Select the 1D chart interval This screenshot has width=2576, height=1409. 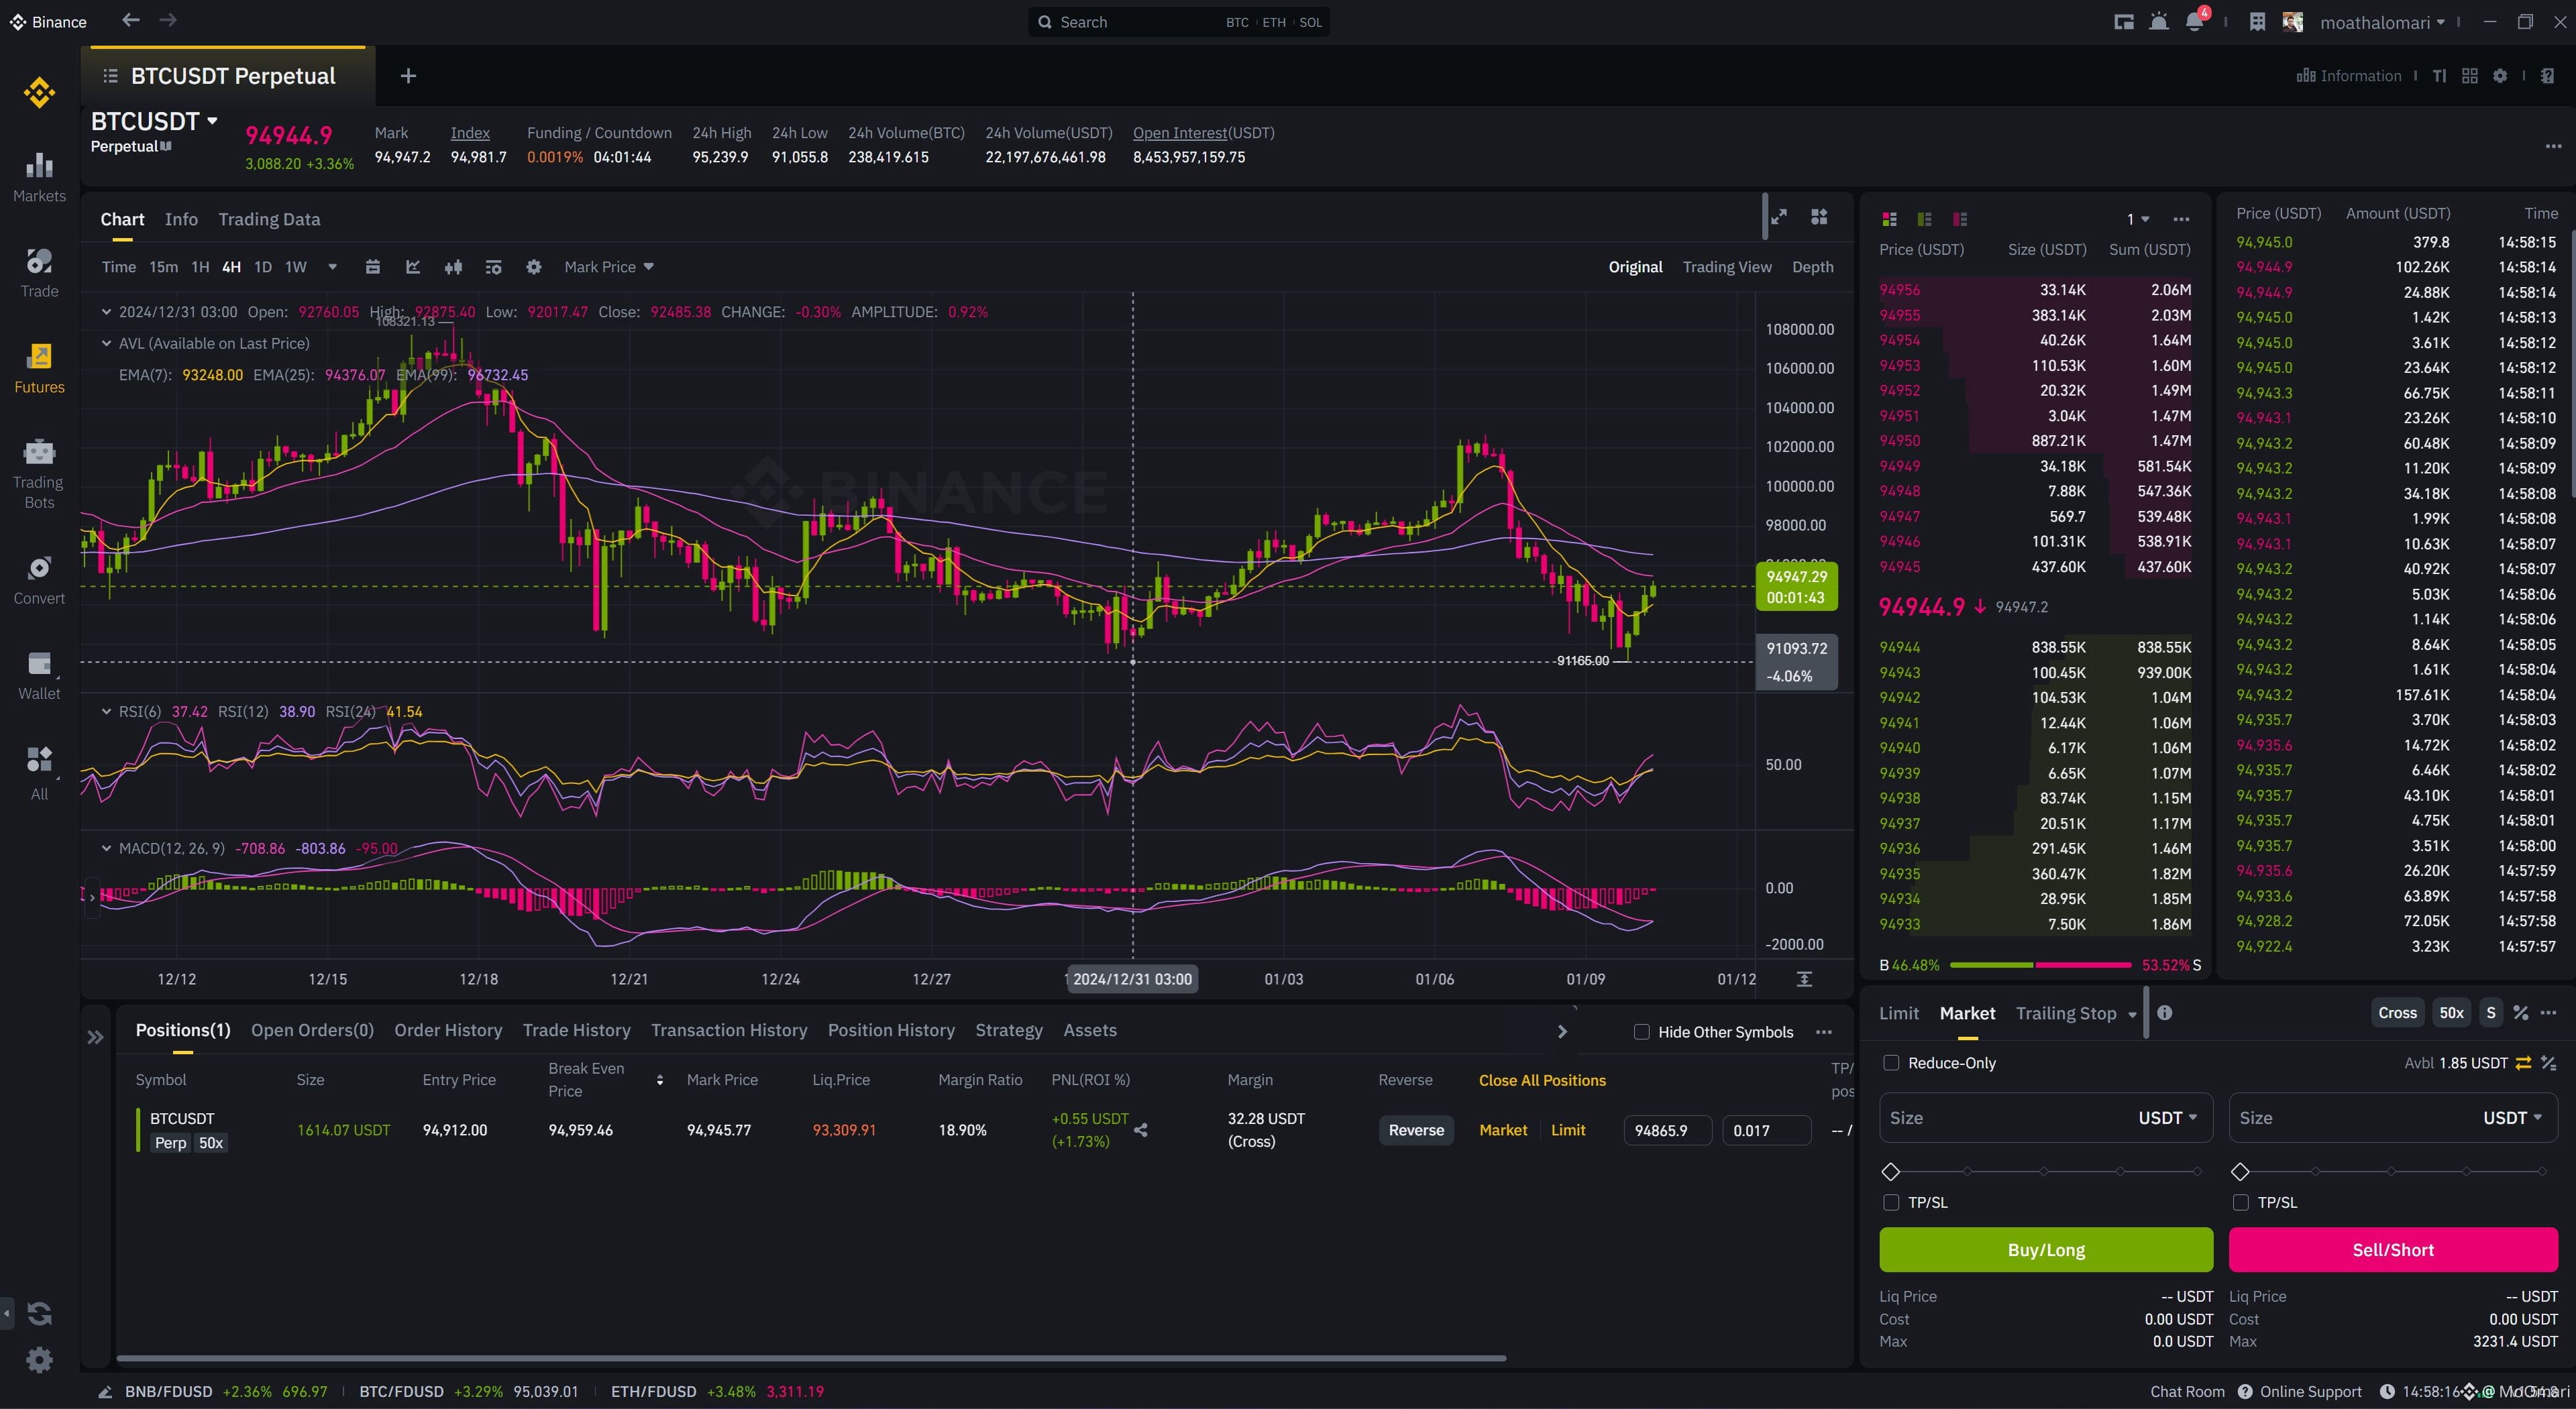tap(263, 267)
